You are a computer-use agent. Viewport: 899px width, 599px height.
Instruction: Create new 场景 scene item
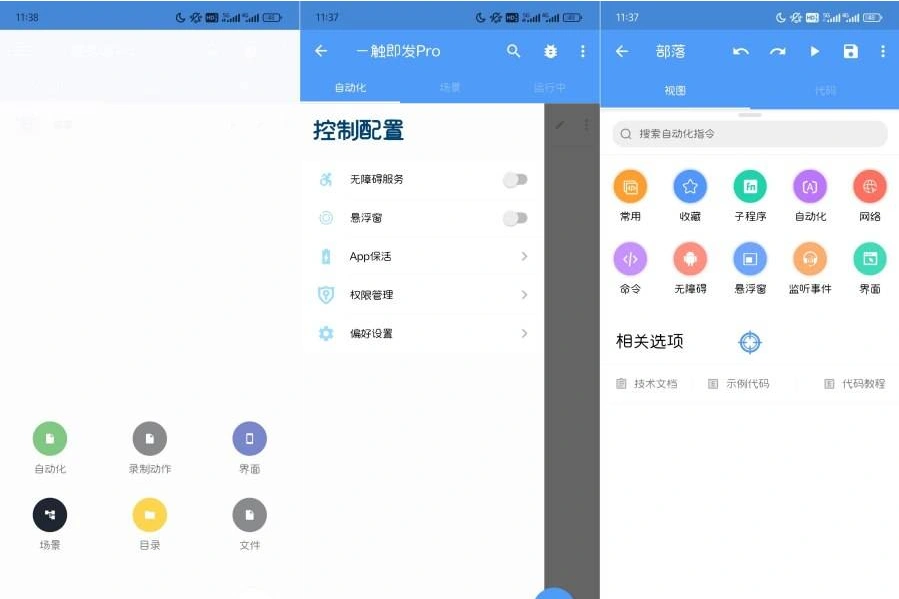[x=50, y=515]
